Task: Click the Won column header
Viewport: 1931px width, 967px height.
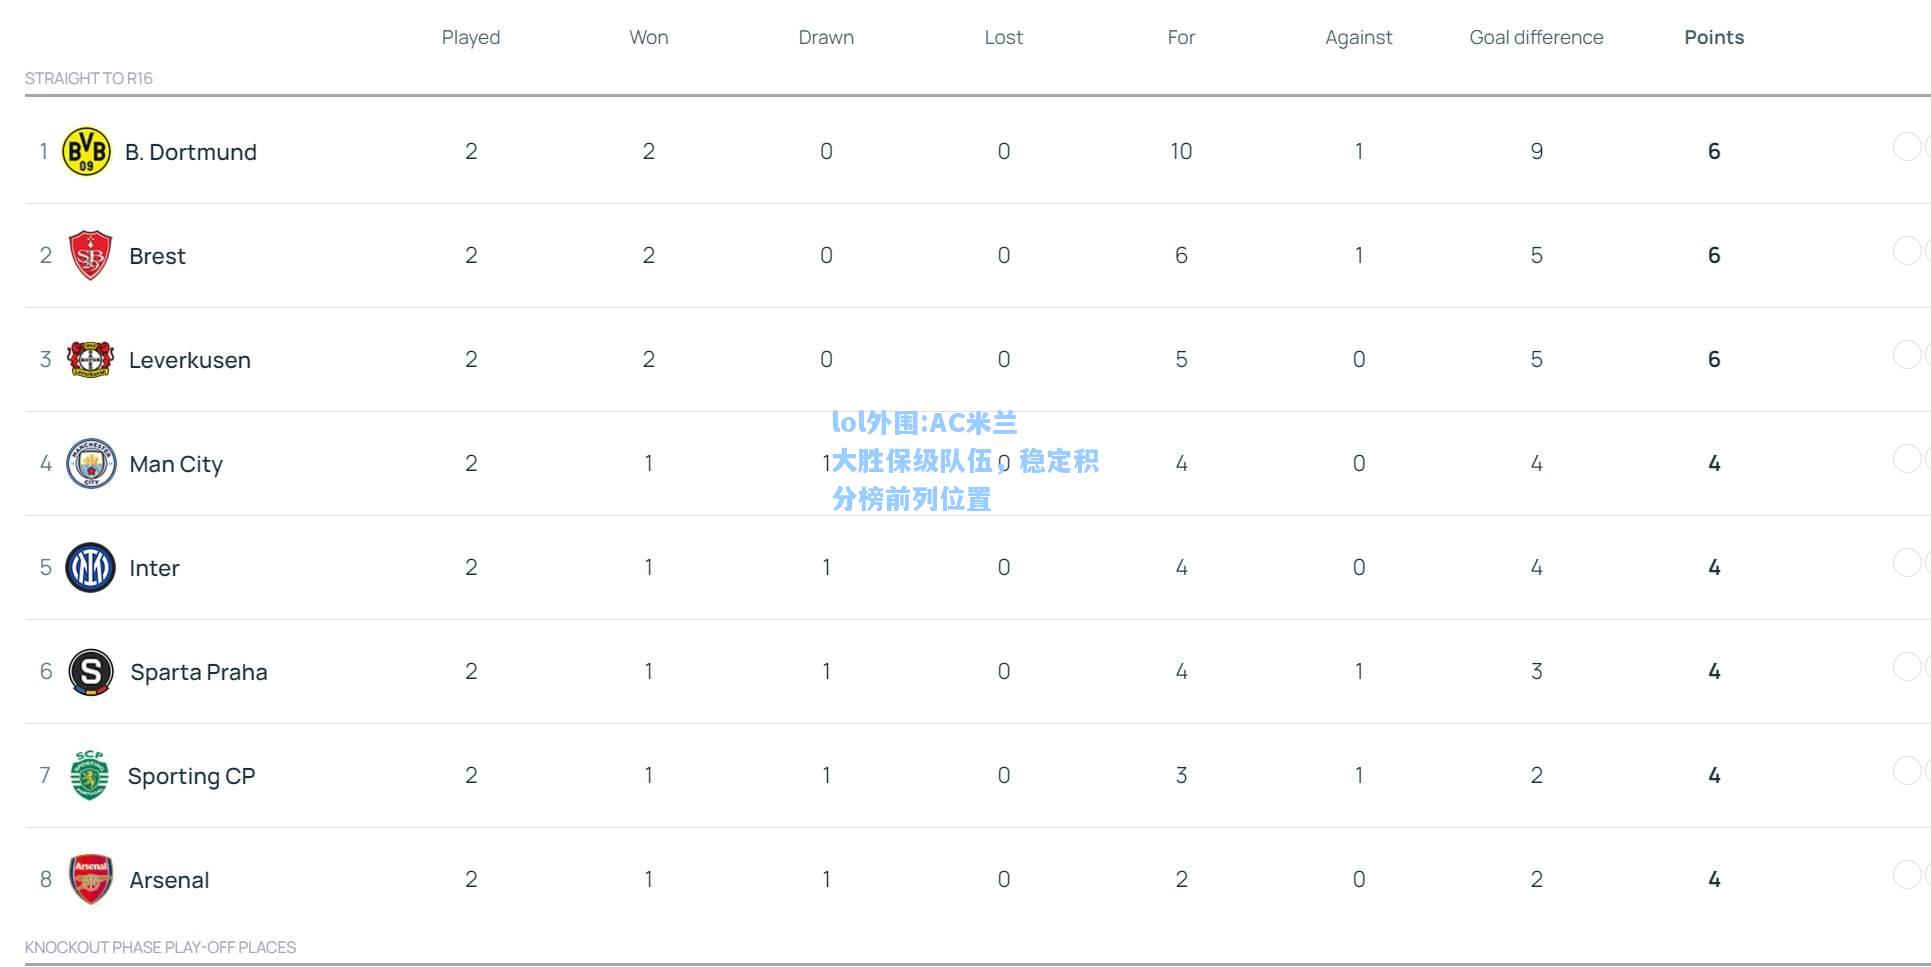Action: [x=649, y=37]
